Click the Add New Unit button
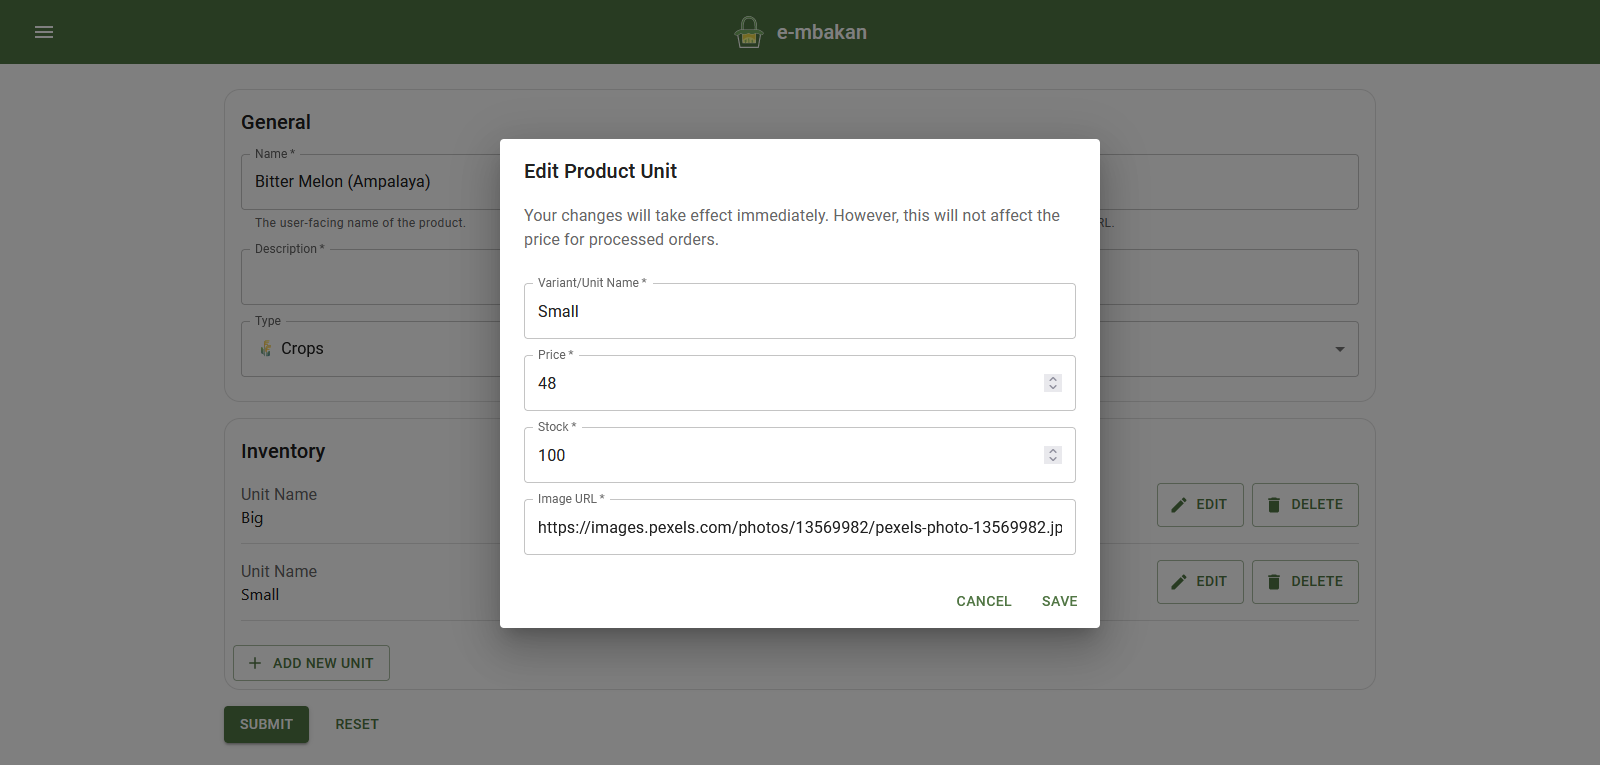1600x765 pixels. [x=311, y=662]
